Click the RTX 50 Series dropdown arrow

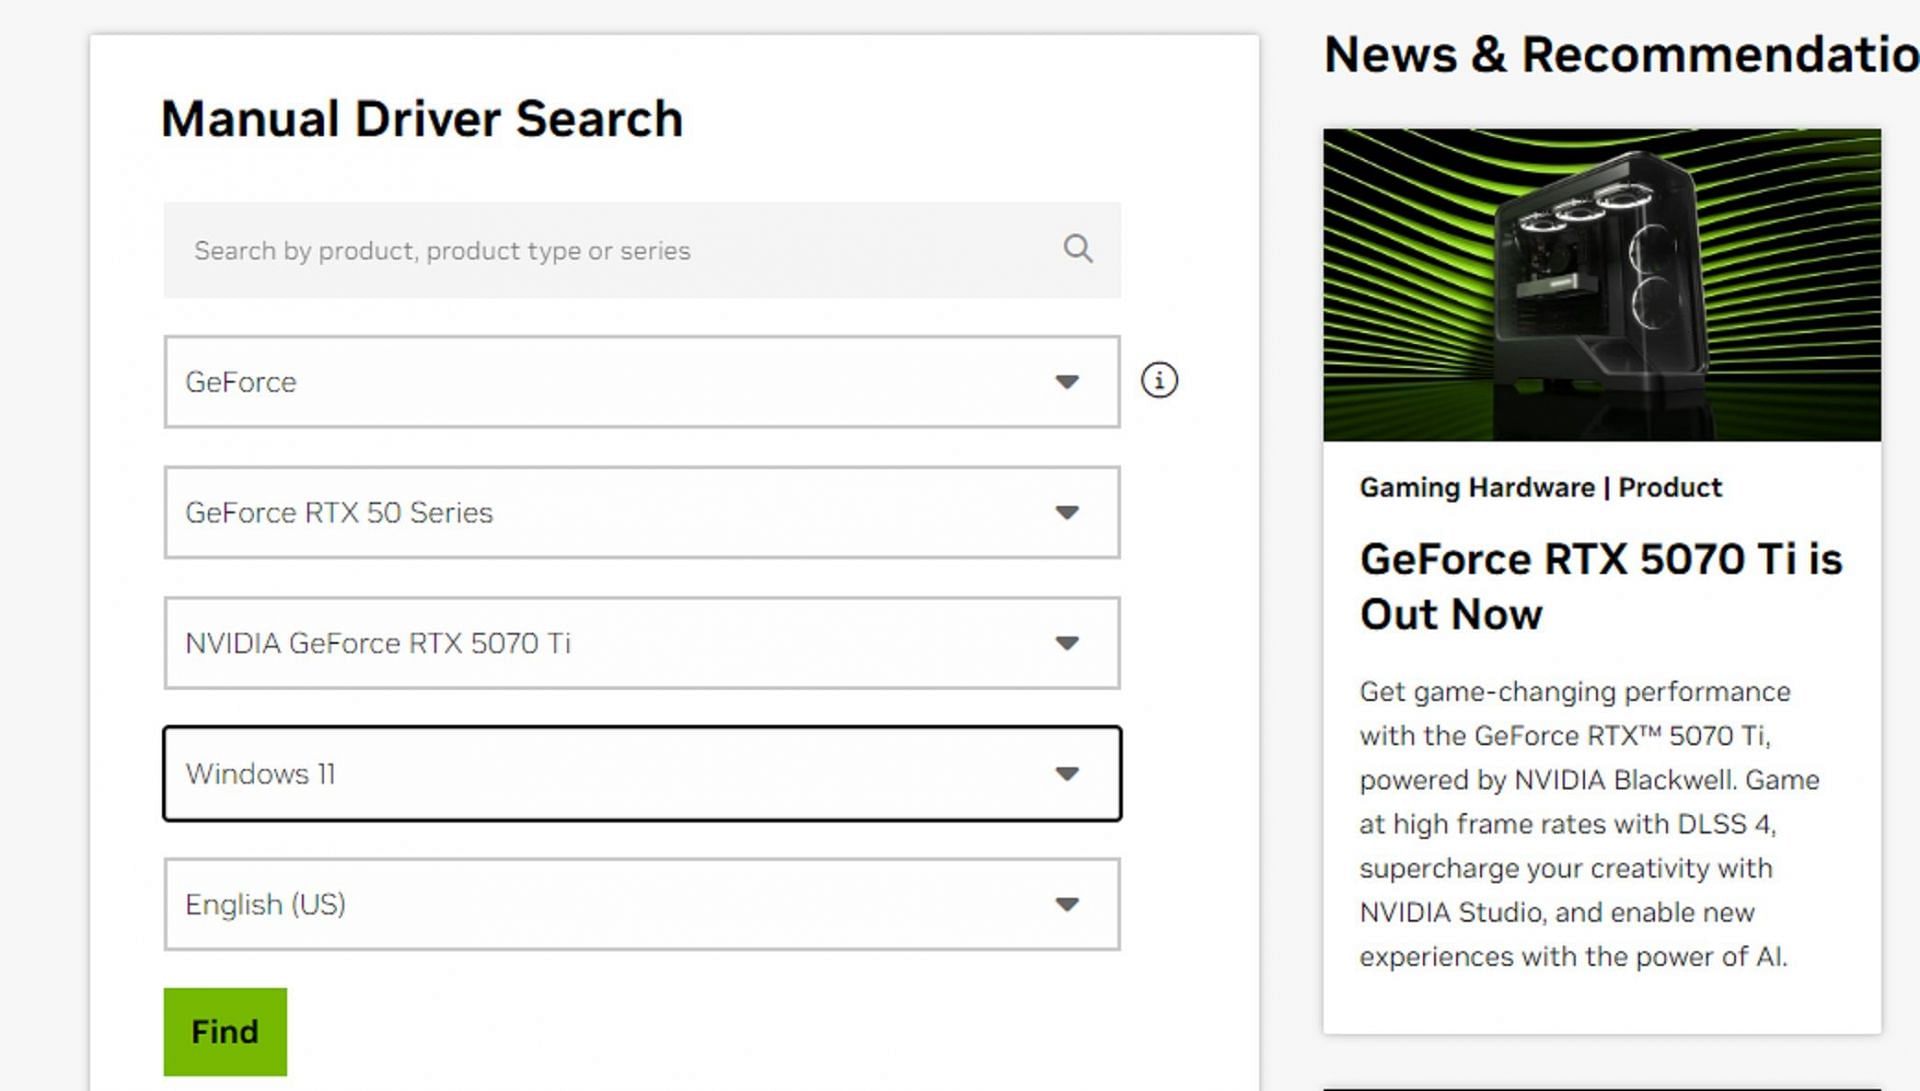pyautogui.click(x=1067, y=513)
